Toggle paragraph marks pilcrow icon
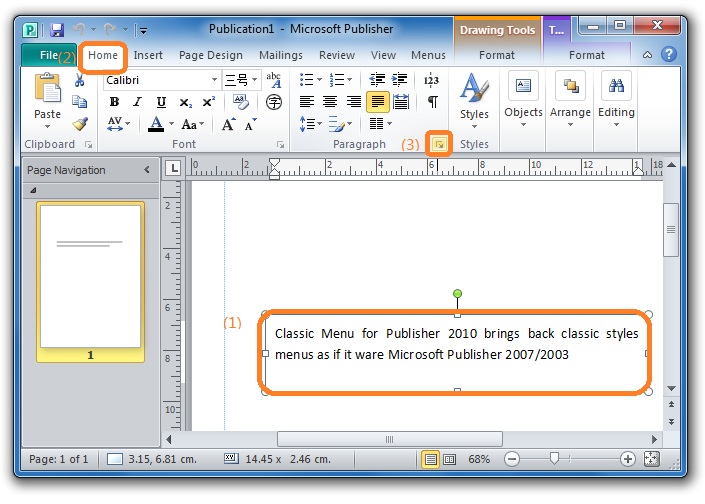The height and width of the screenshot is (504, 705). coord(432,102)
